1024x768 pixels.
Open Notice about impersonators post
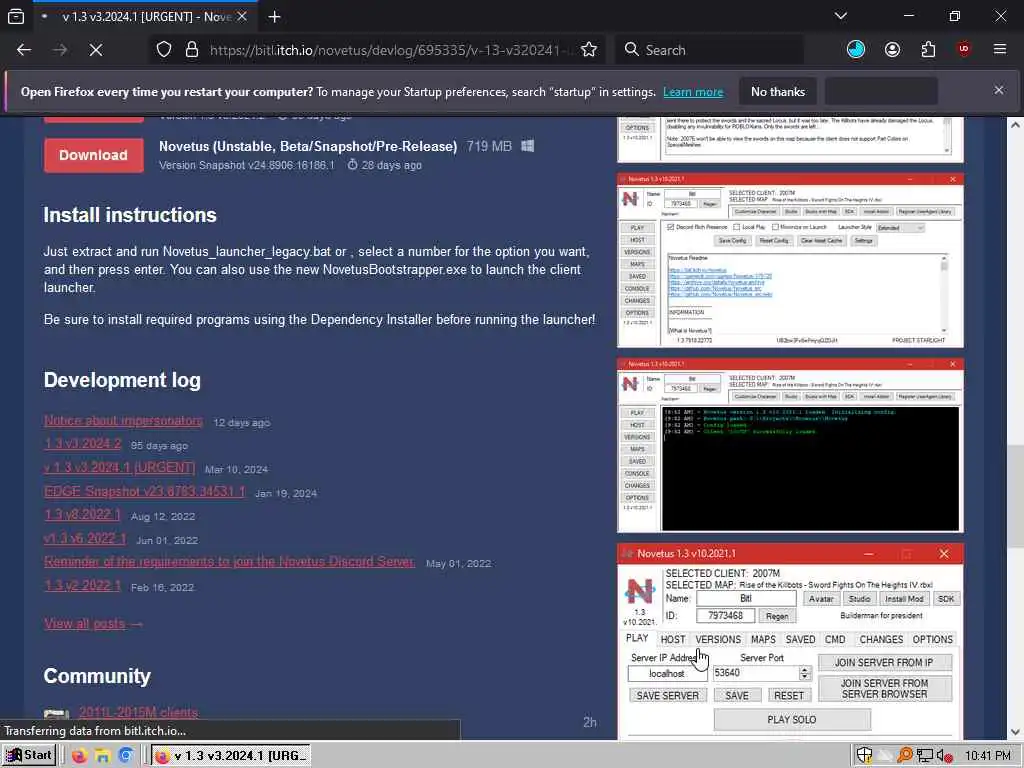123,421
